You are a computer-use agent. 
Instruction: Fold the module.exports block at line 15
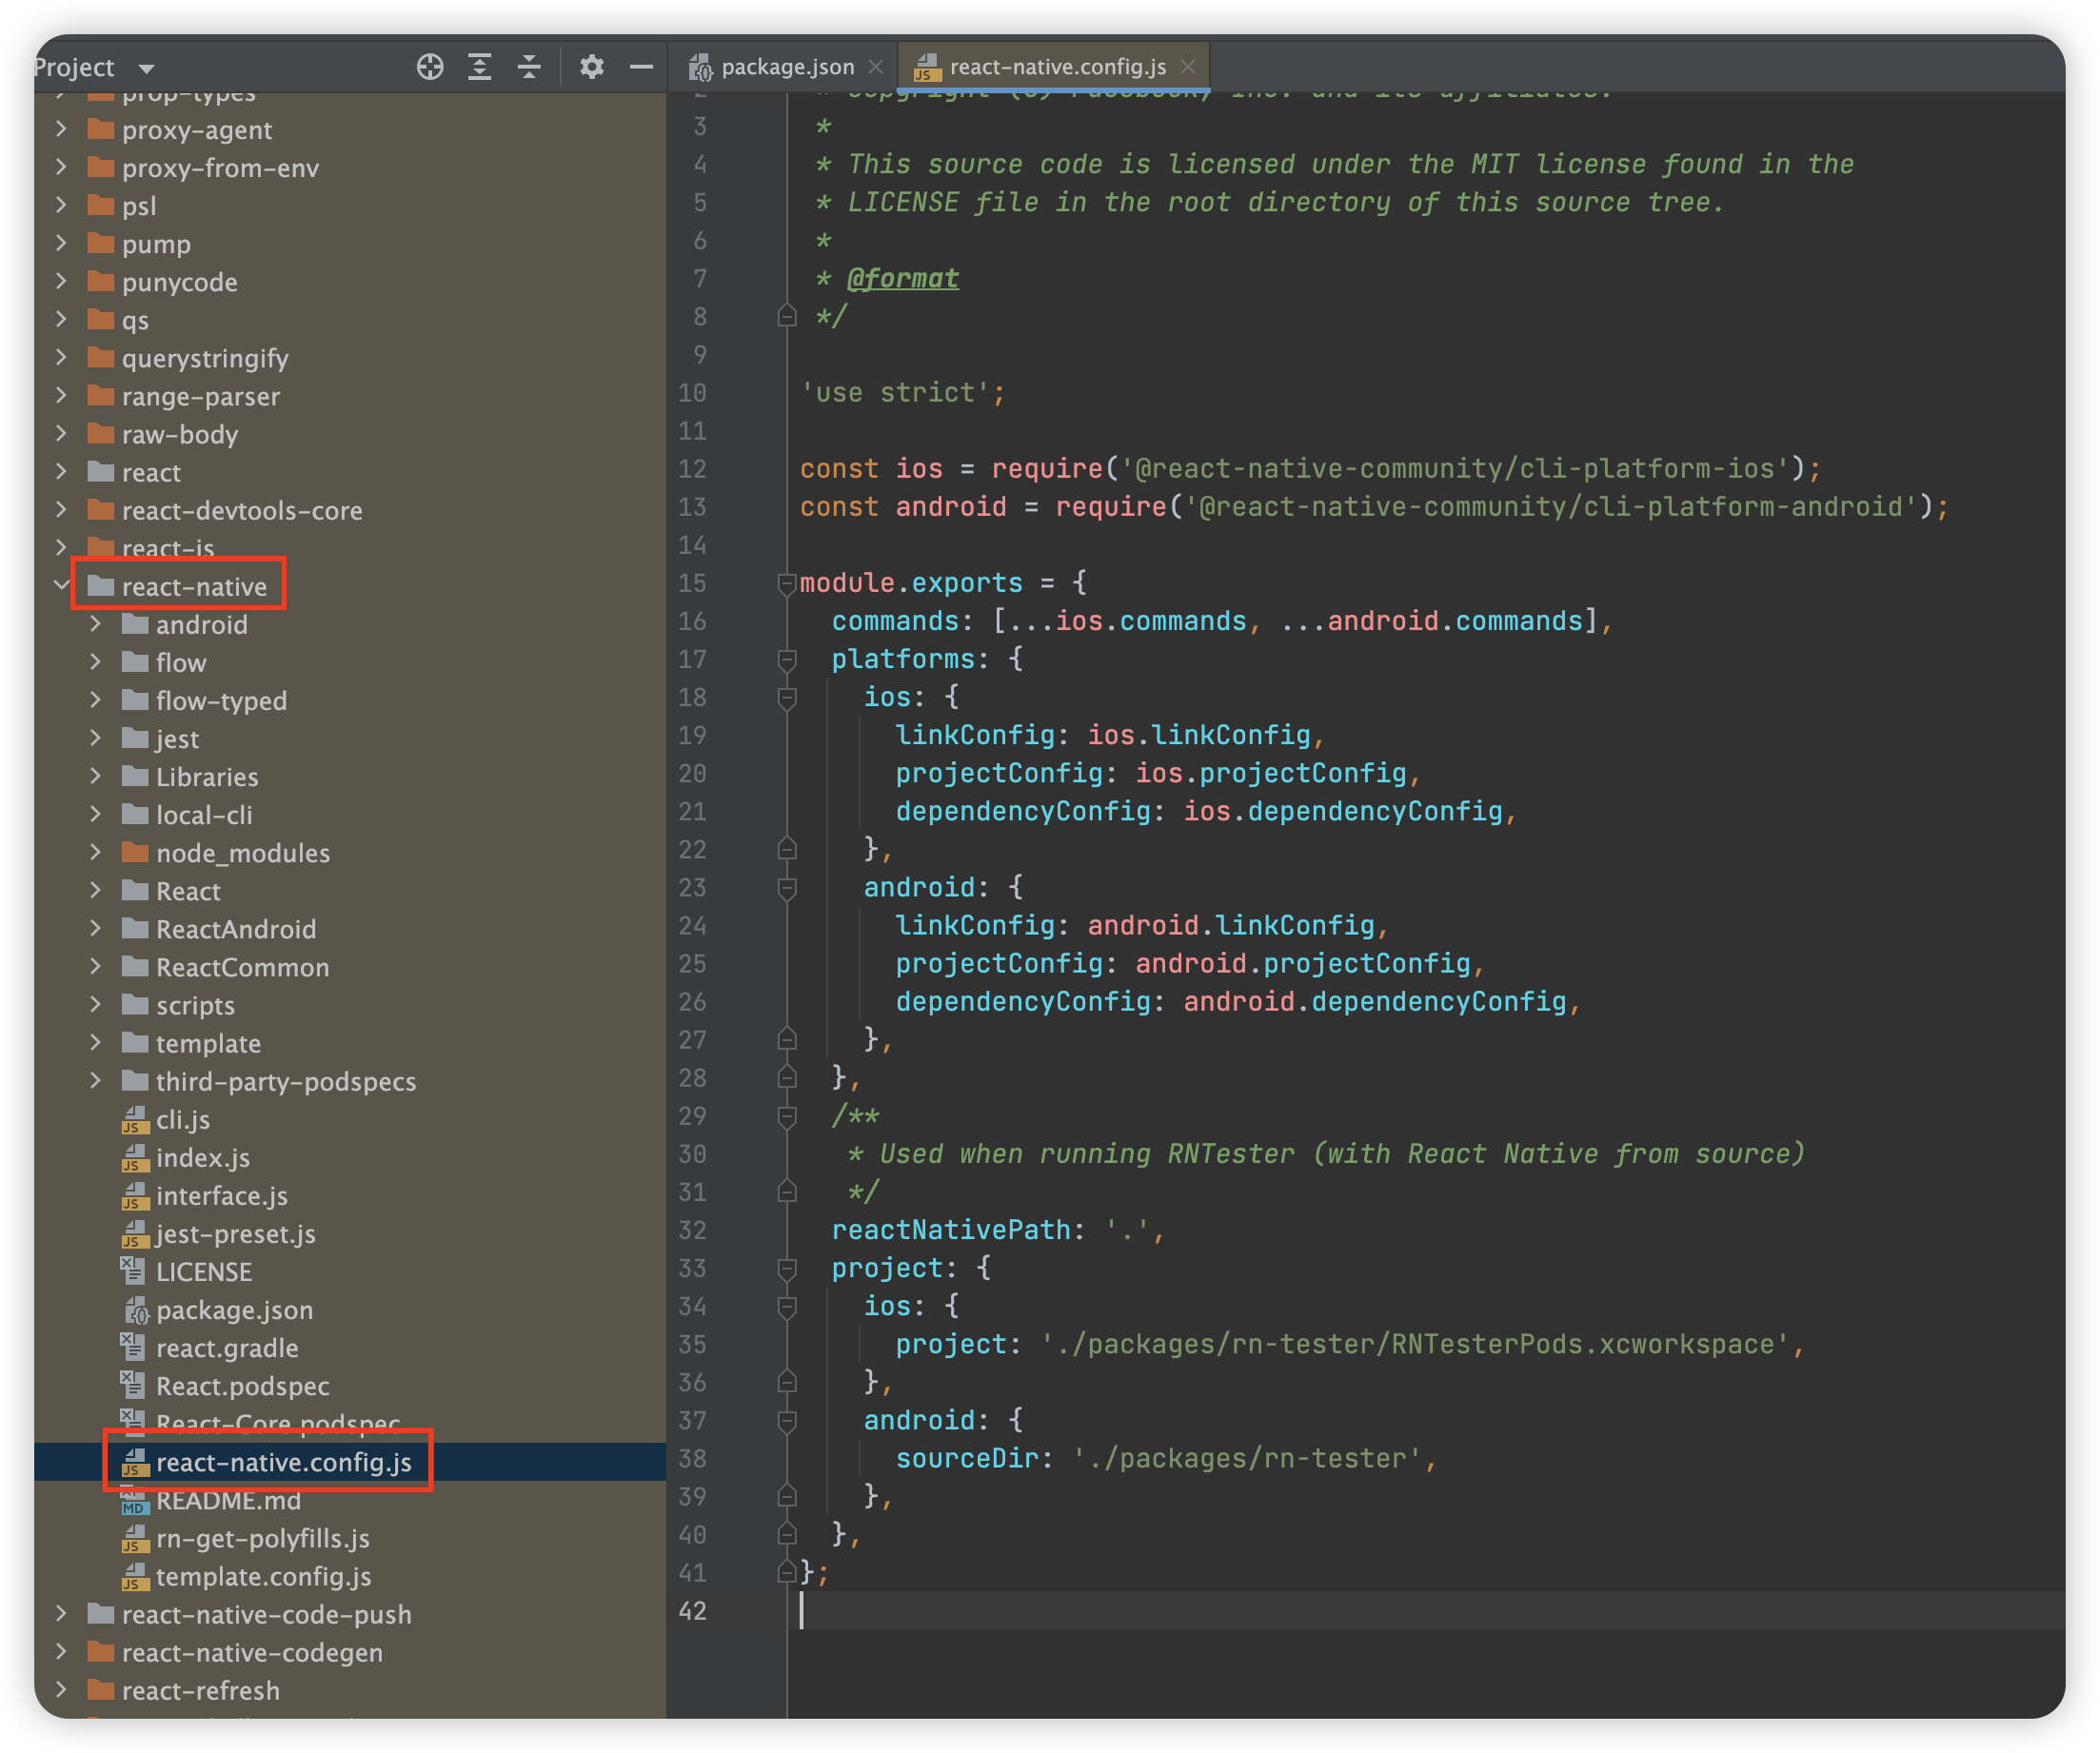click(x=787, y=583)
